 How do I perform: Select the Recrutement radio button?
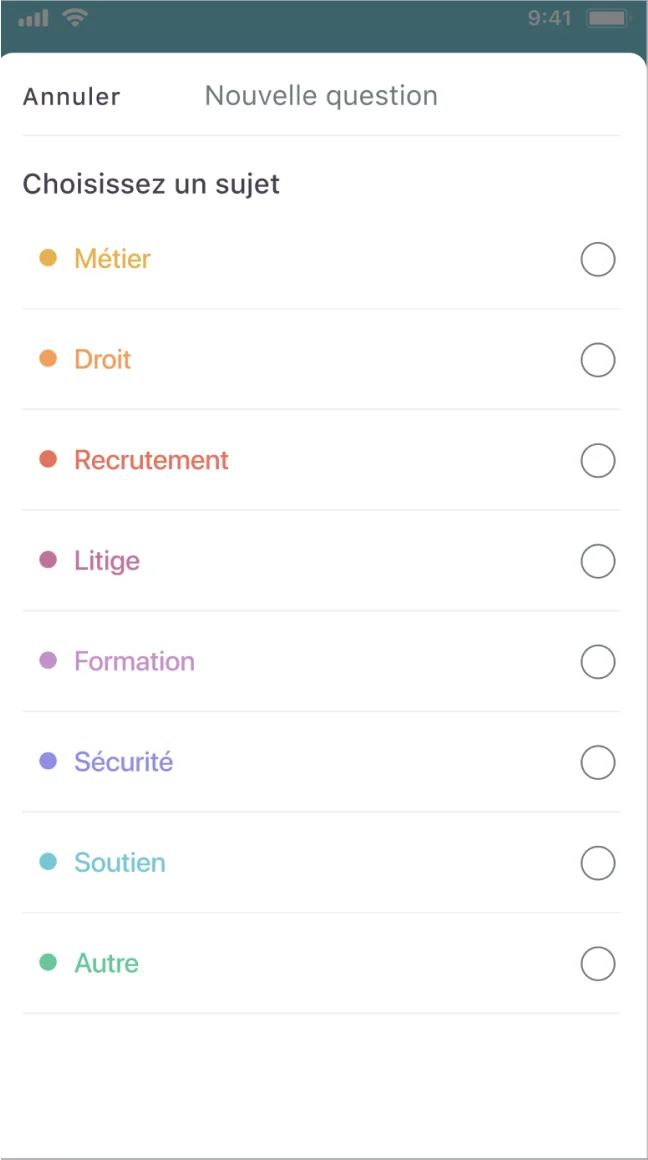[597, 460]
